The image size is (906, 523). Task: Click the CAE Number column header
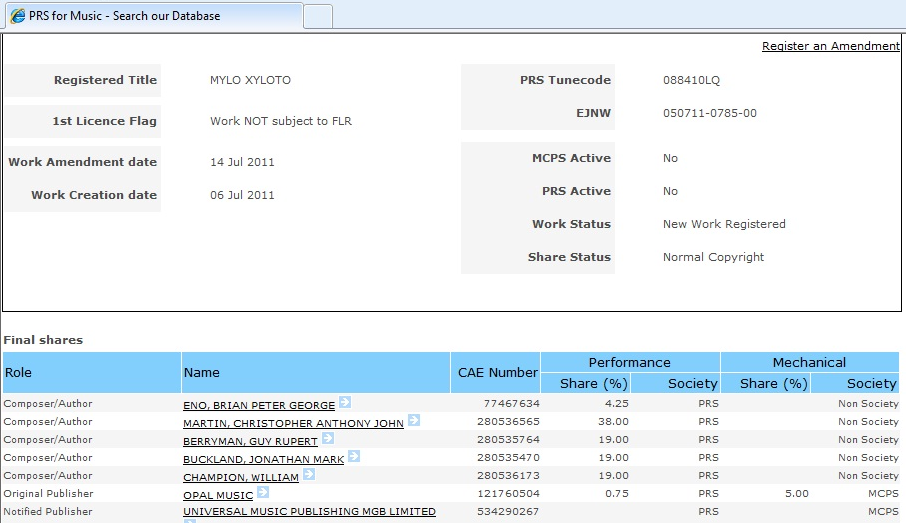click(x=496, y=372)
